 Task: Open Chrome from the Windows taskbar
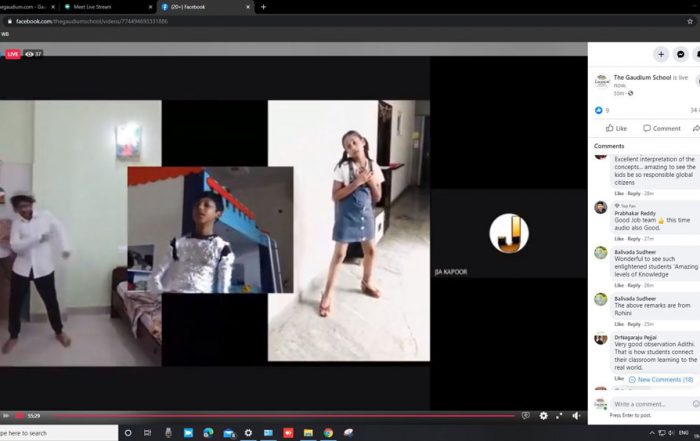[328, 433]
